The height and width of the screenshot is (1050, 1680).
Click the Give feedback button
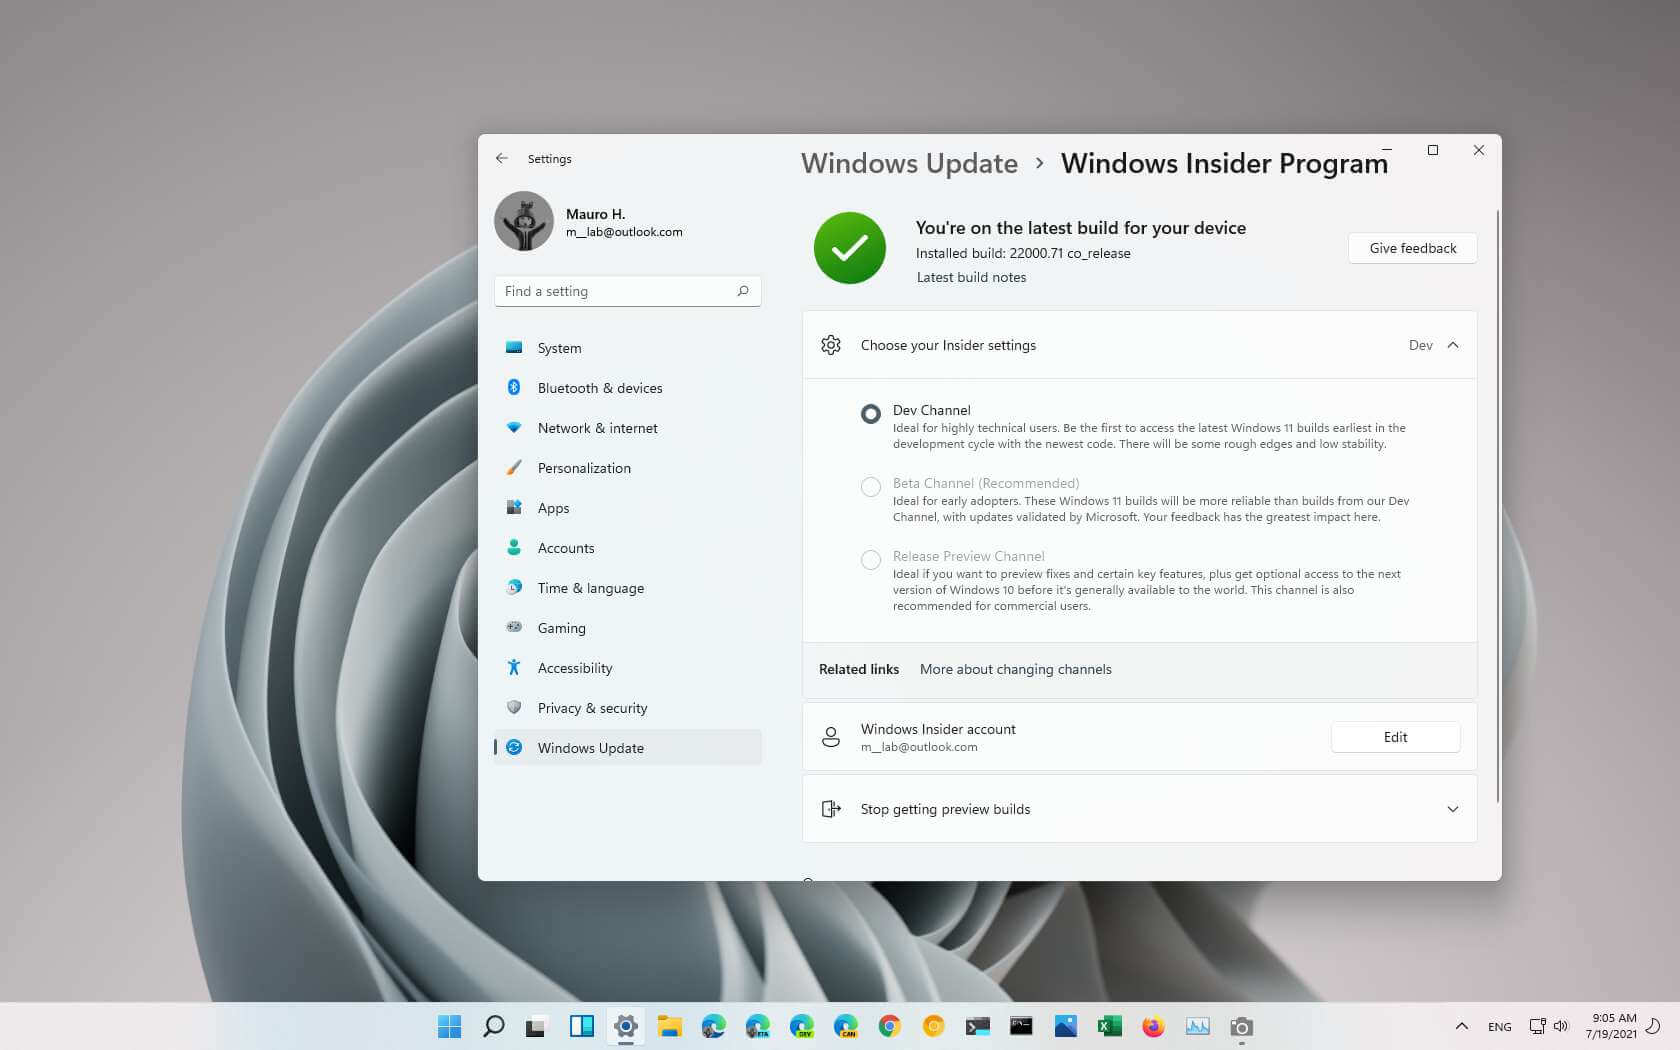(x=1412, y=248)
